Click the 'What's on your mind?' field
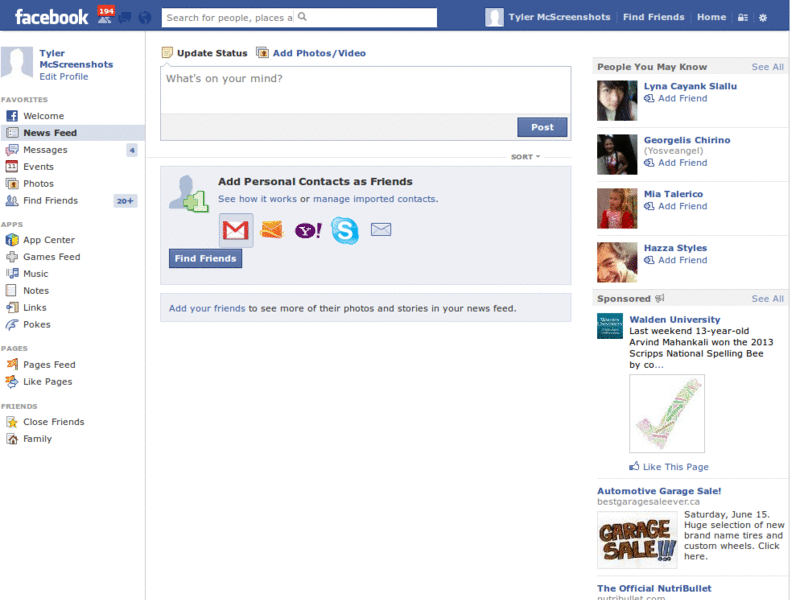The width and height of the screenshot is (800, 600). (x=366, y=90)
